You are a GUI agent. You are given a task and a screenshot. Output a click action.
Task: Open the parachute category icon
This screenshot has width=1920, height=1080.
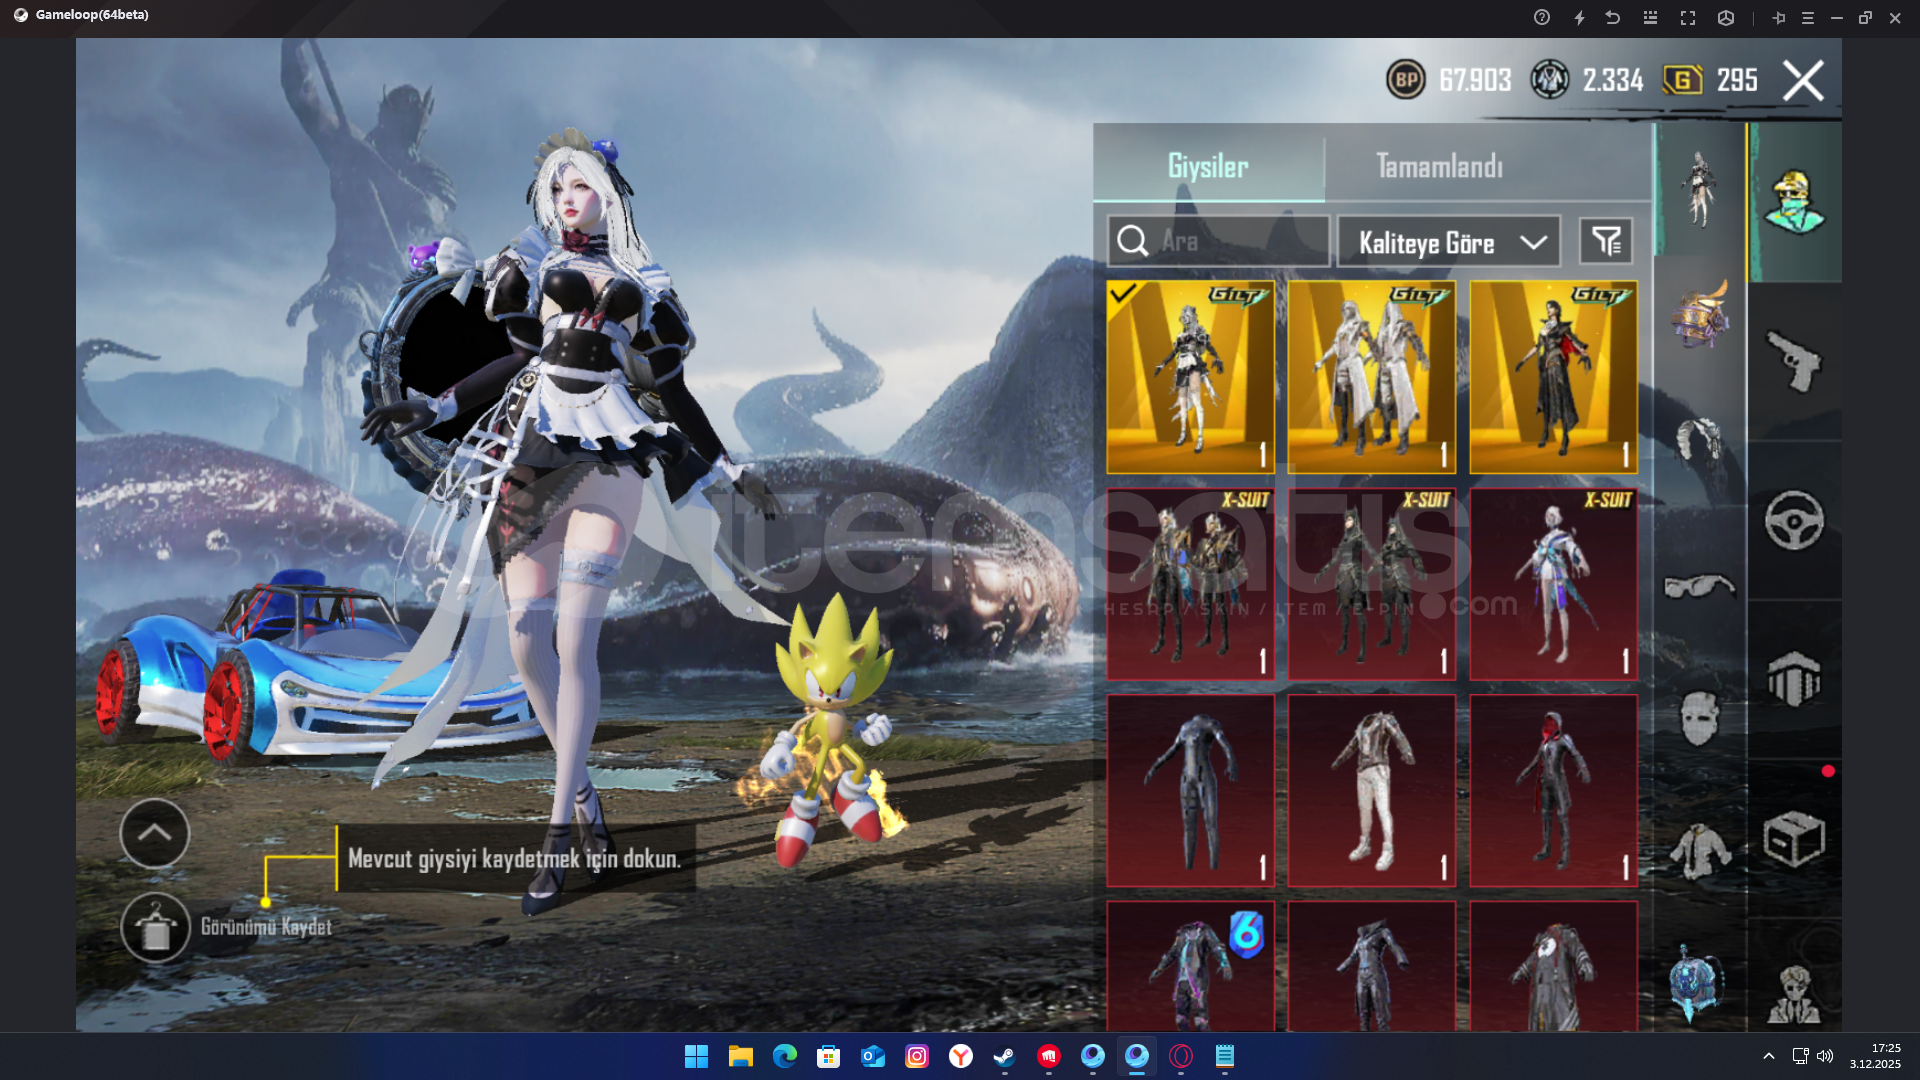pos(1794,679)
